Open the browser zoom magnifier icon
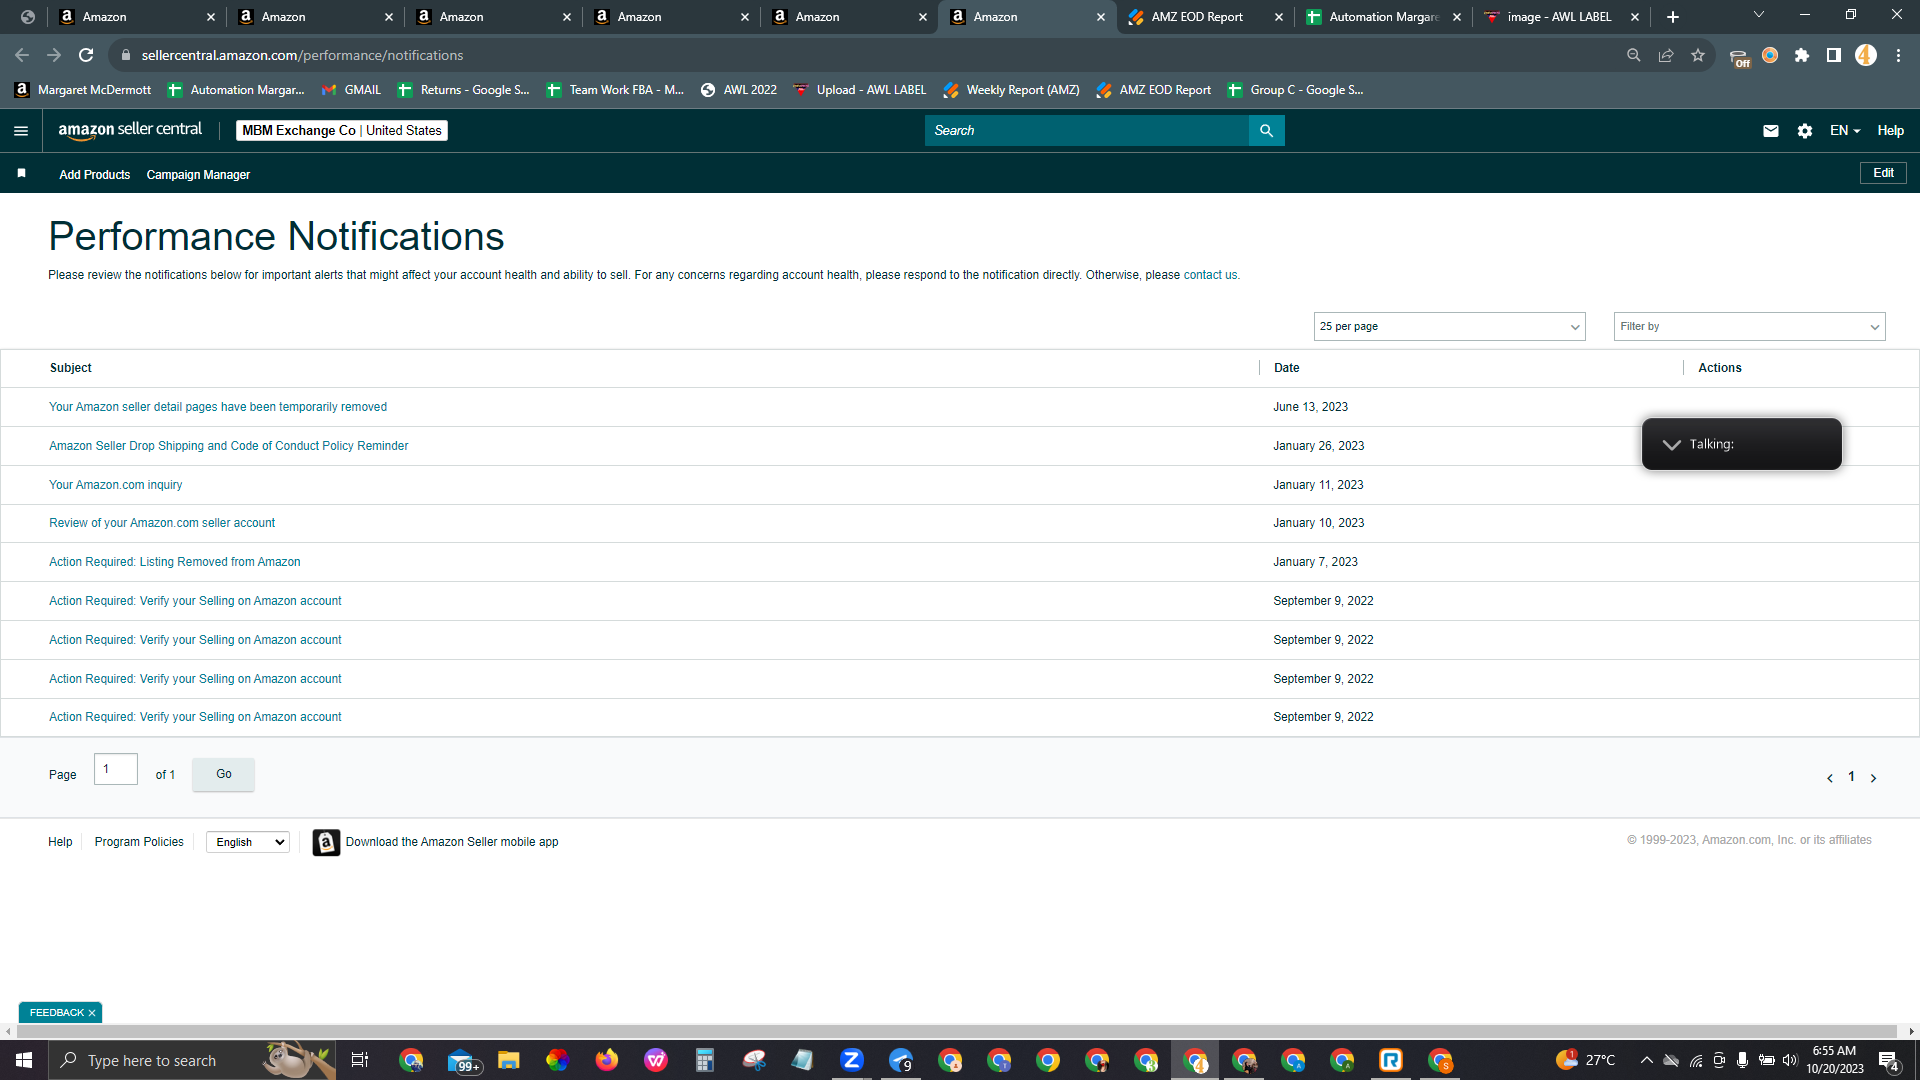The width and height of the screenshot is (1920, 1080). pyautogui.click(x=1634, y=55)
